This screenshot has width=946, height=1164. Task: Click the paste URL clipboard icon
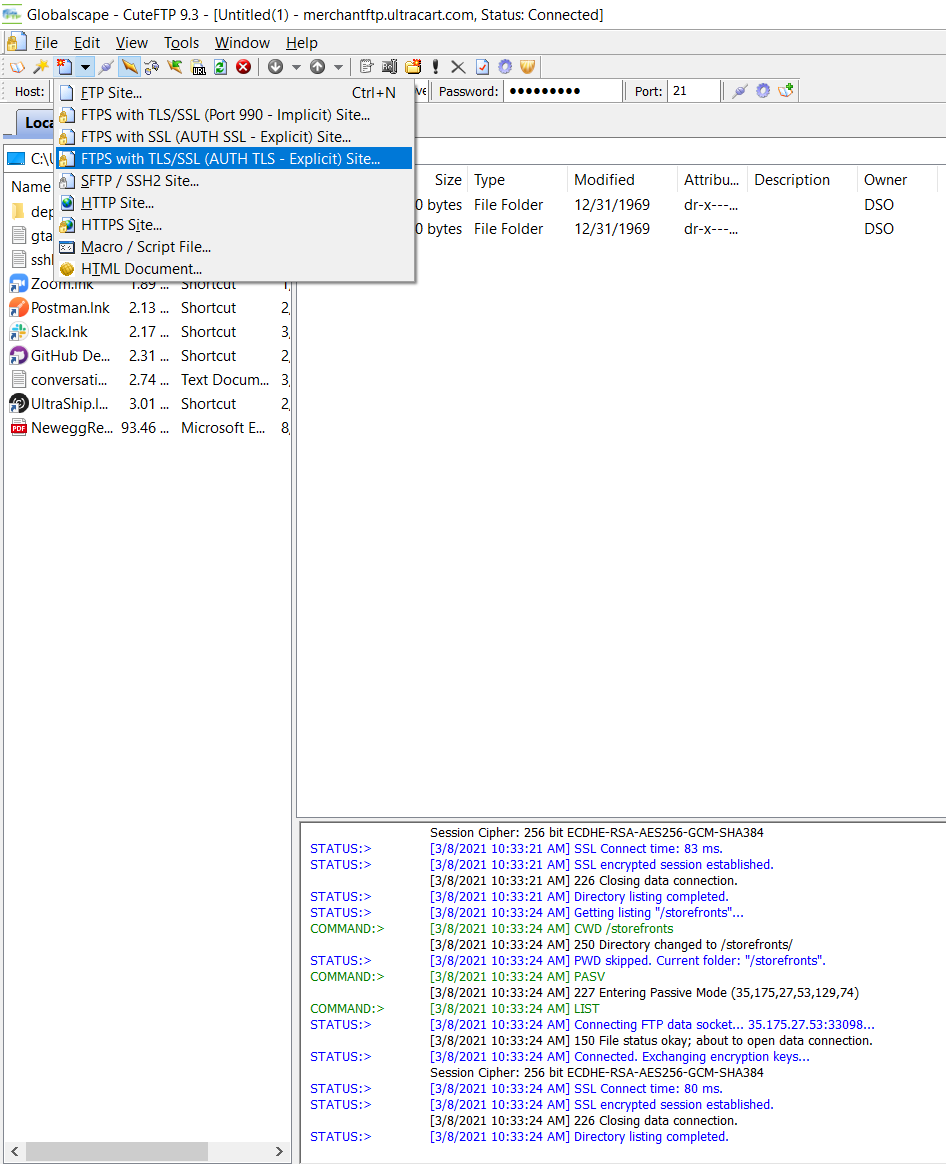click(198, 67)
